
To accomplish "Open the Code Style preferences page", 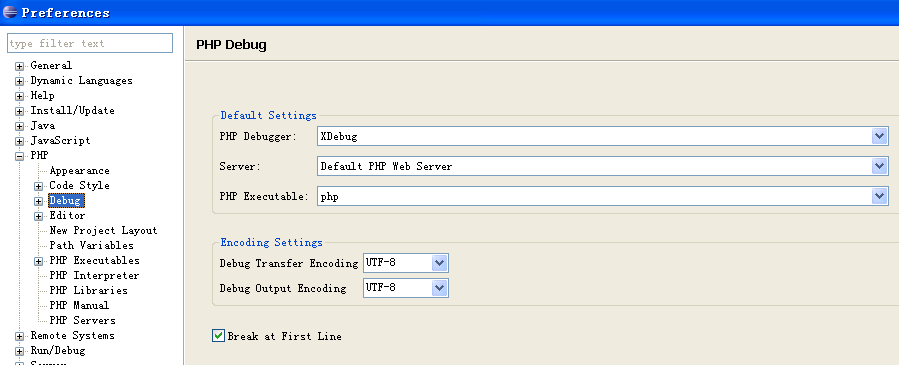I will click(79, 185).
